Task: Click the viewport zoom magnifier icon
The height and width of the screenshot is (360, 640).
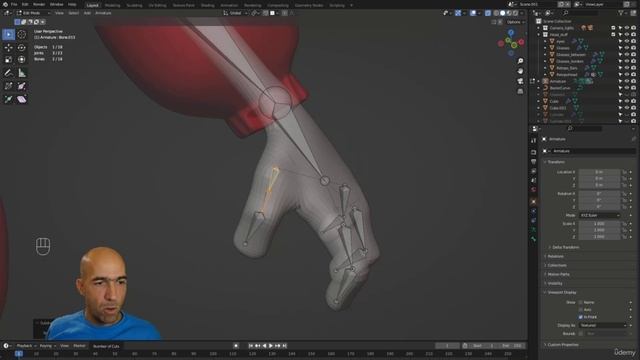Action: click(520, 61)
